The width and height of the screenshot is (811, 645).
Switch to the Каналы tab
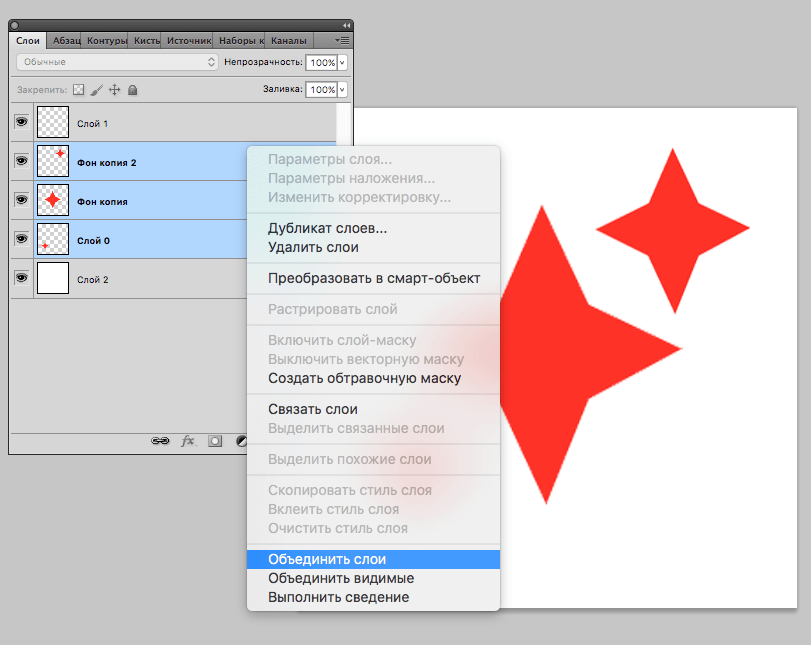tap(290, 41)
